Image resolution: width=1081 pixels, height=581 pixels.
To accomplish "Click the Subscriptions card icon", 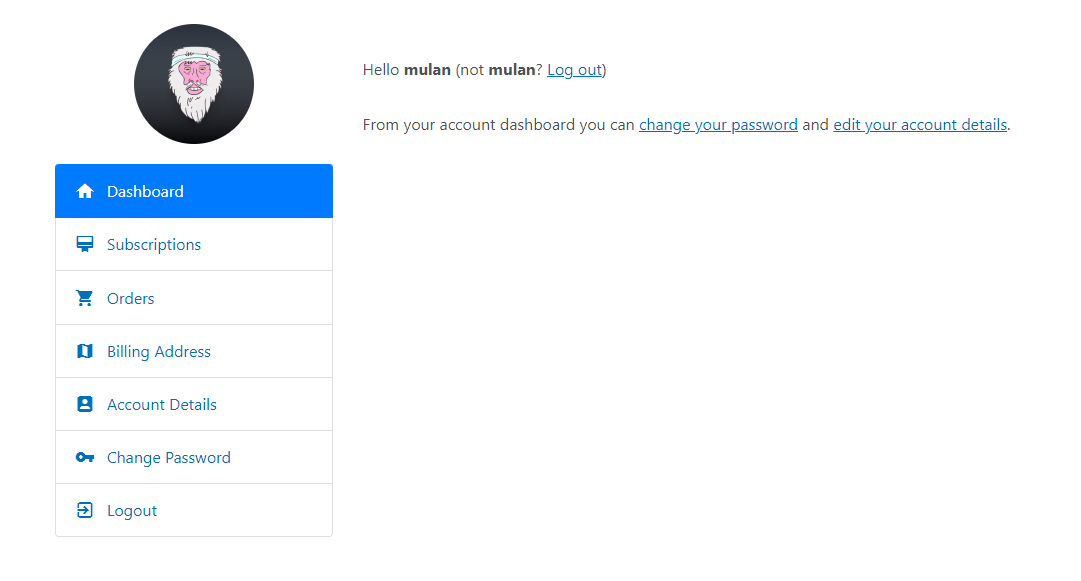I will coord(85,244).
